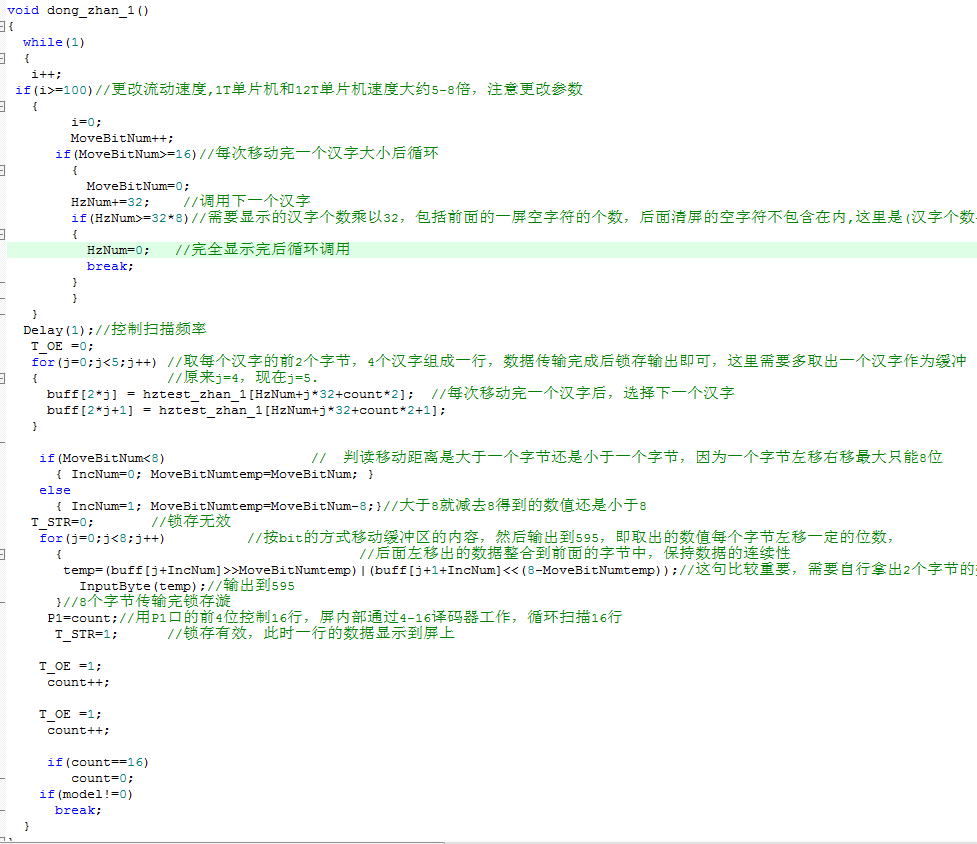The height and width of the screenshot is (844, 977).
Task: Click the T_STR=0; assignment
Action: 62,522
